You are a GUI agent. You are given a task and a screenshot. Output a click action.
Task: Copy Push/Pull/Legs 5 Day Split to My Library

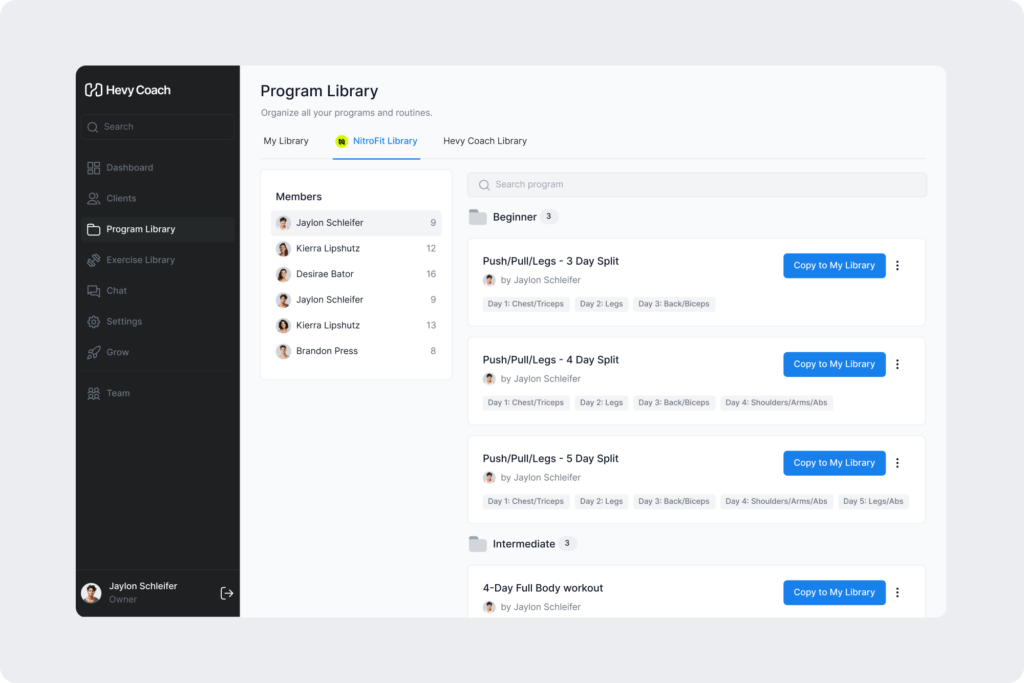click(834, 463)
